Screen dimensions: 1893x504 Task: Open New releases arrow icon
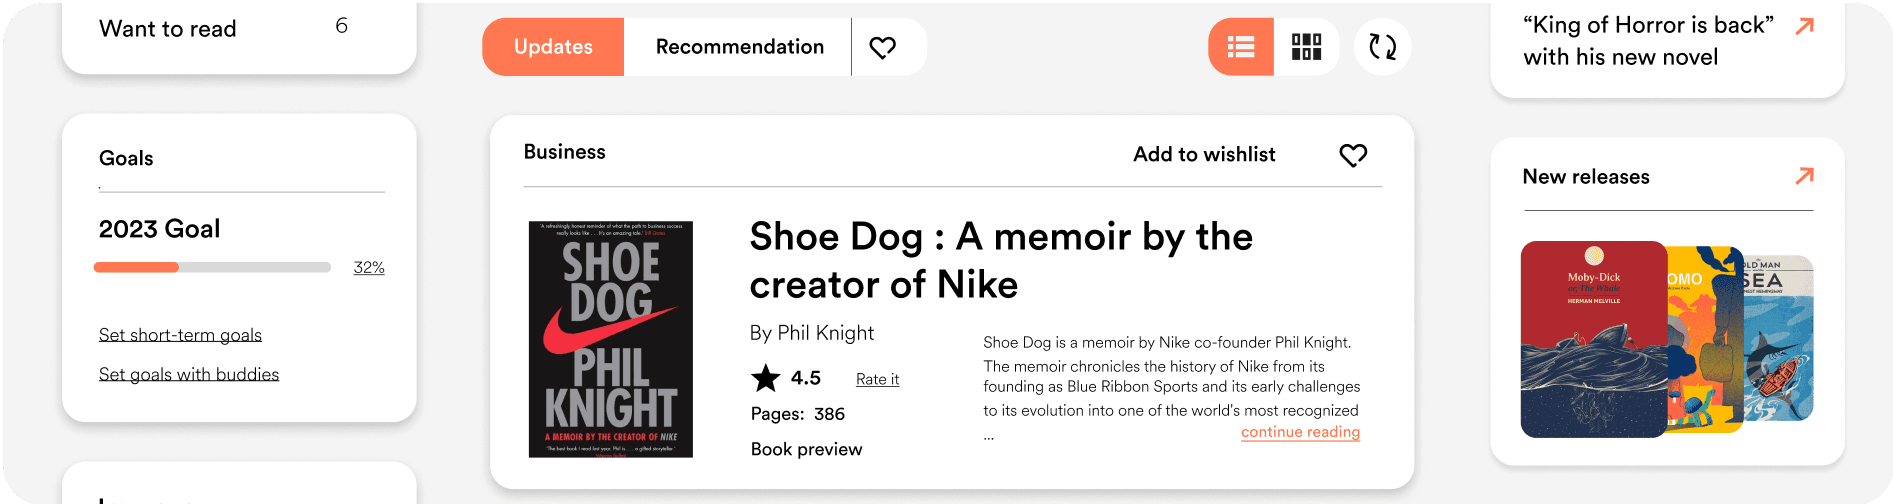(x=1804, y=176)
